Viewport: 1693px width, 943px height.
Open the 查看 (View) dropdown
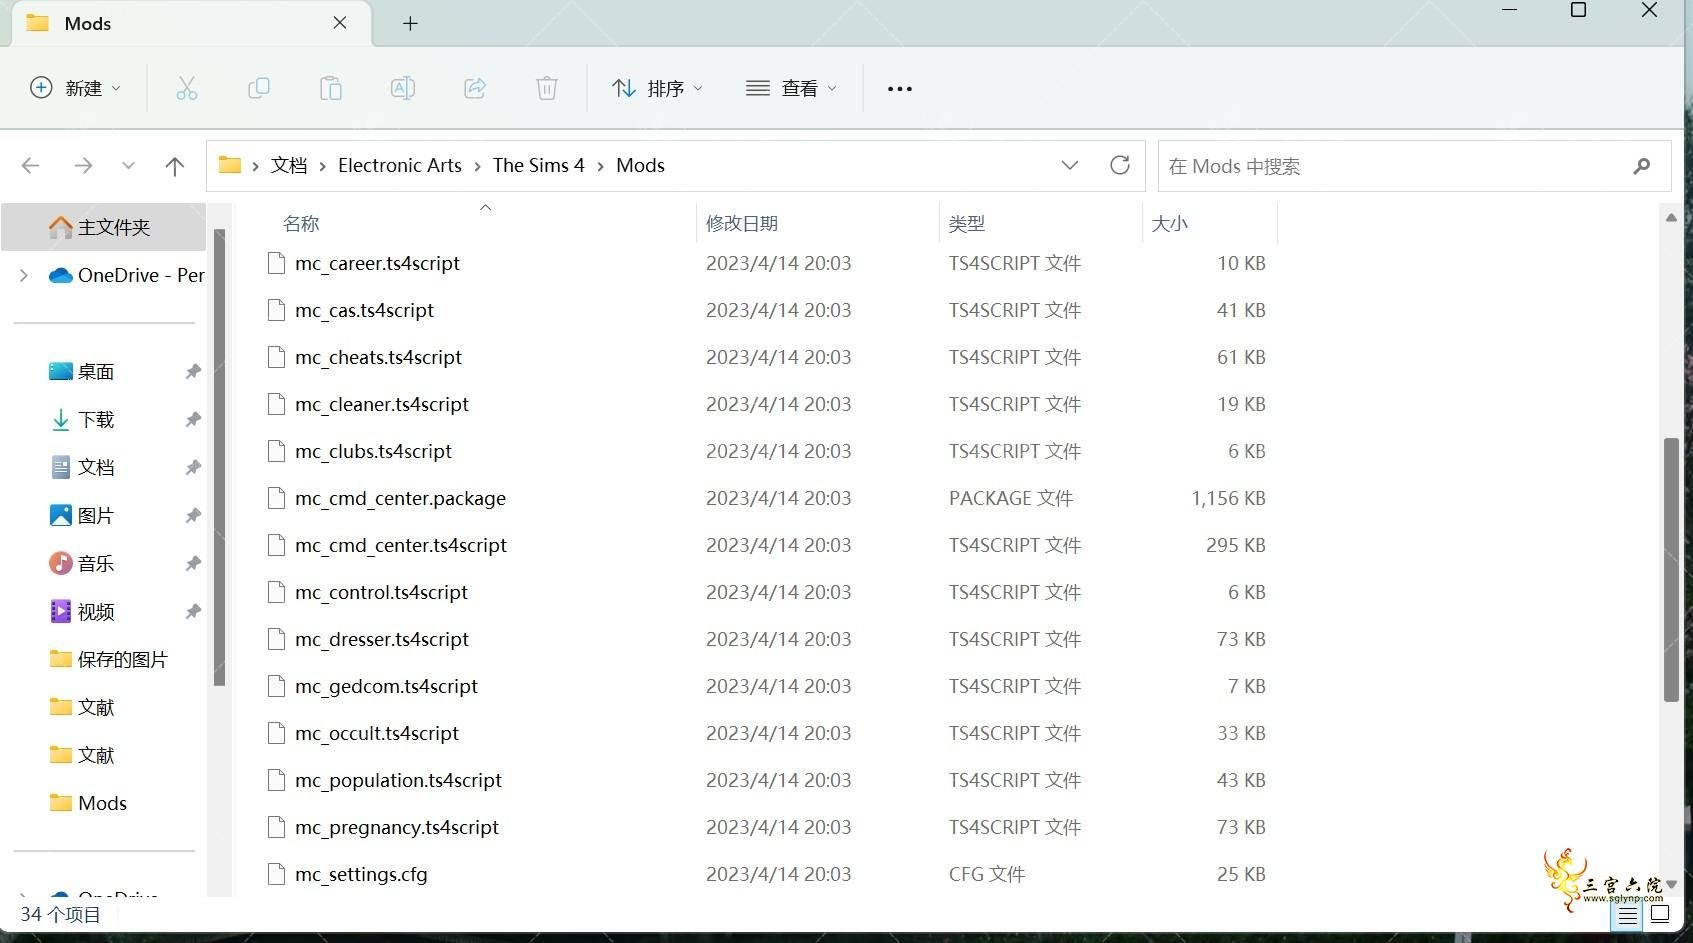click(x=792, y=88)
